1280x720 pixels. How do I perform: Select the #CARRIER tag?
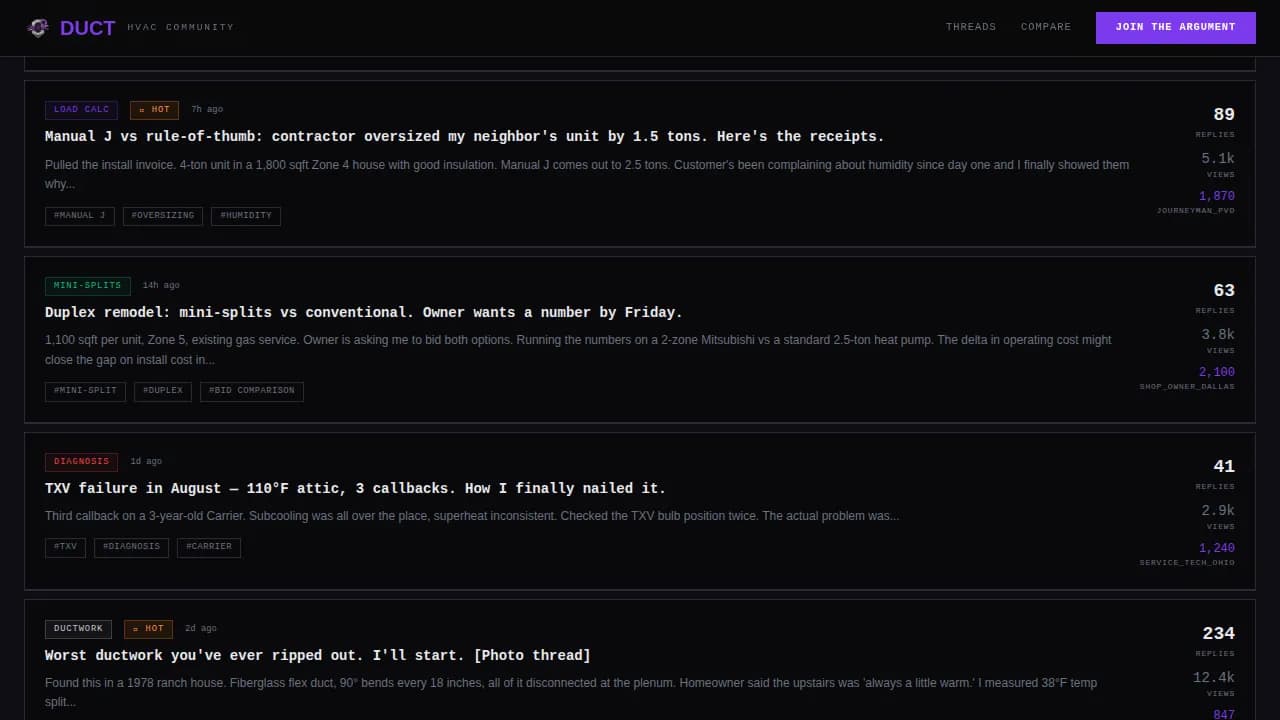[209, 547]
